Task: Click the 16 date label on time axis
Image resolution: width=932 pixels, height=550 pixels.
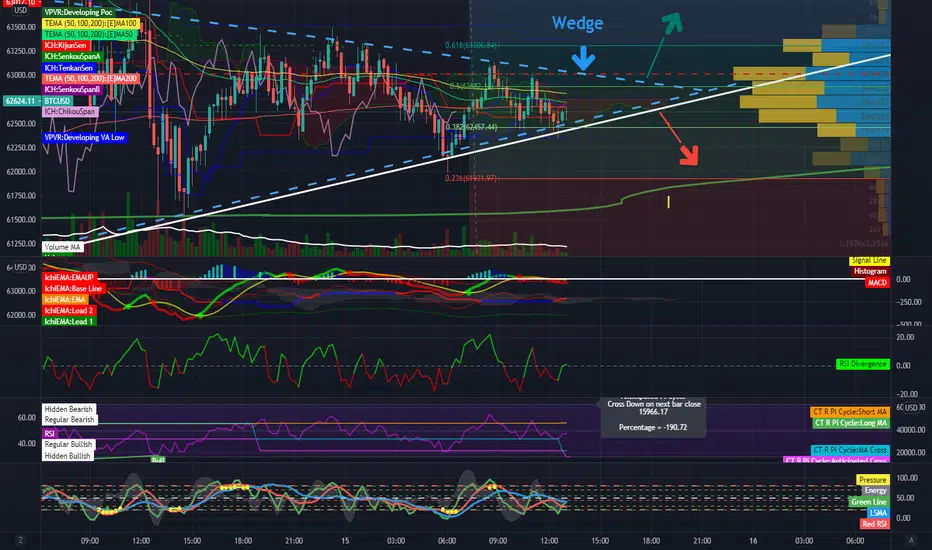Action: (x=753, y=540)
